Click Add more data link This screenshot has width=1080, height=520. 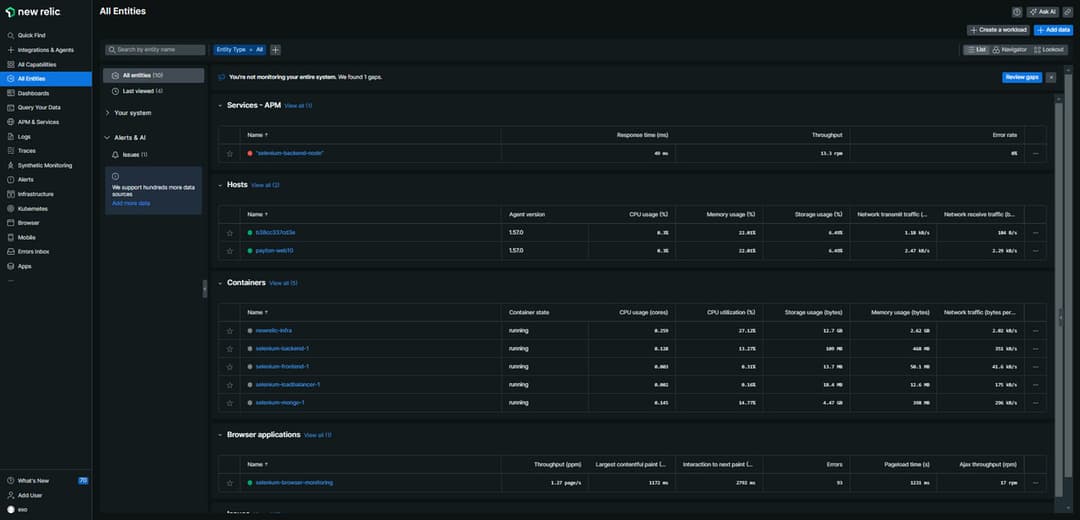[131, 203]
